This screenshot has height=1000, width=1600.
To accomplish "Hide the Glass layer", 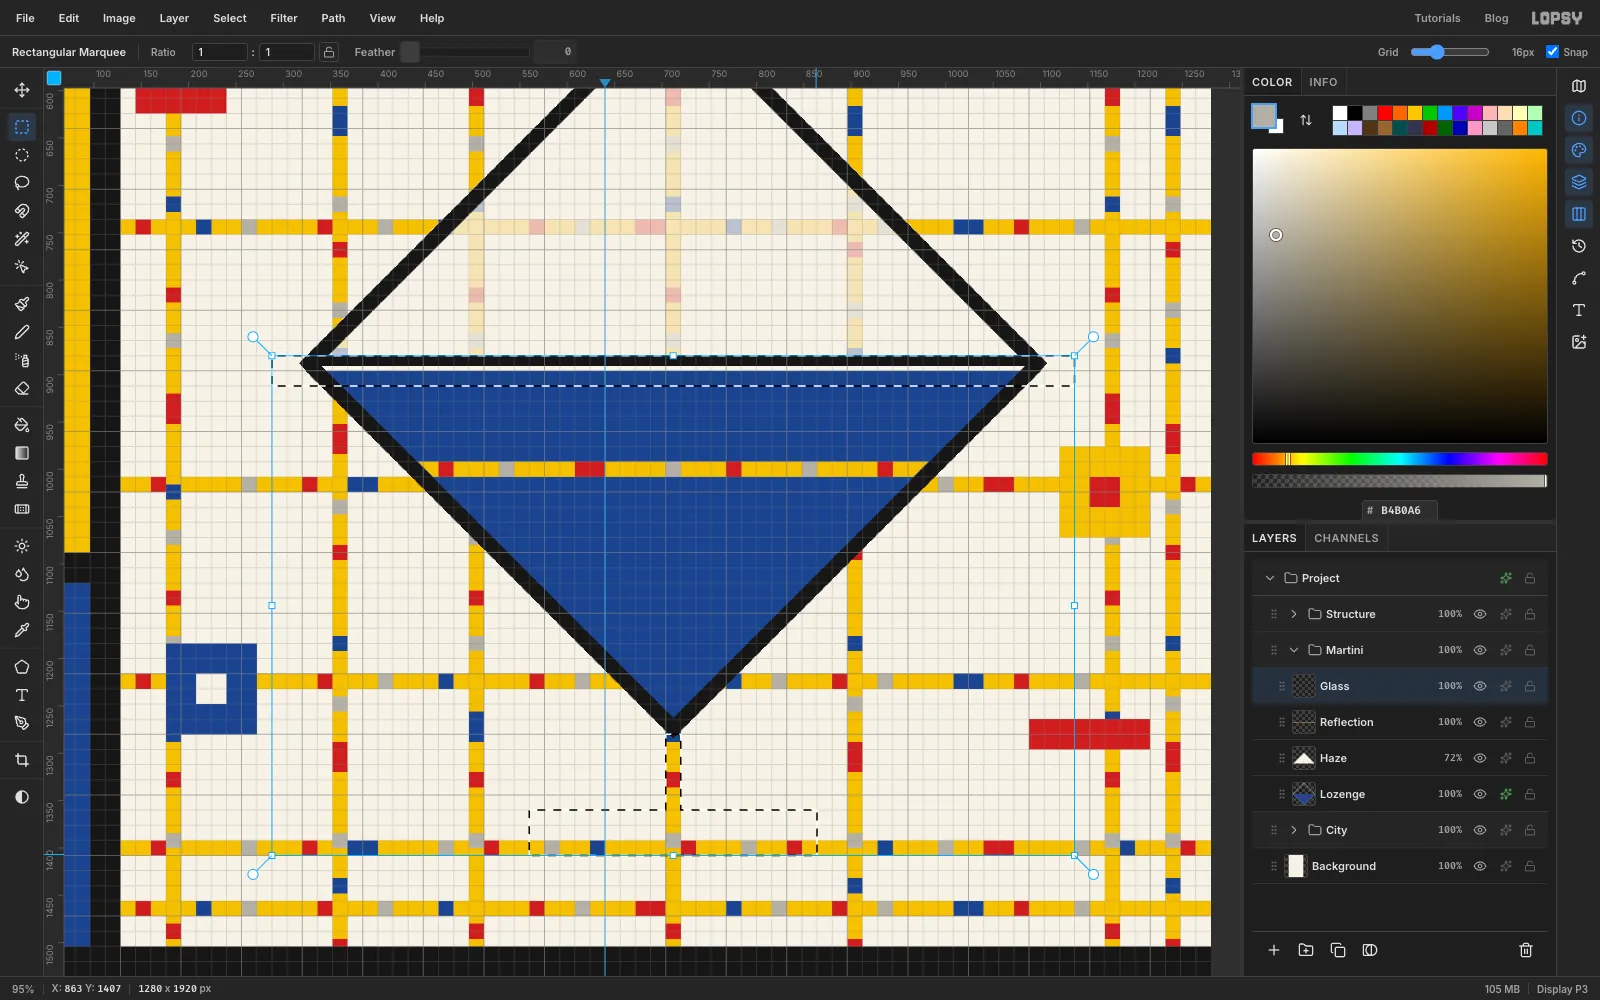I will pos(1480,686).
